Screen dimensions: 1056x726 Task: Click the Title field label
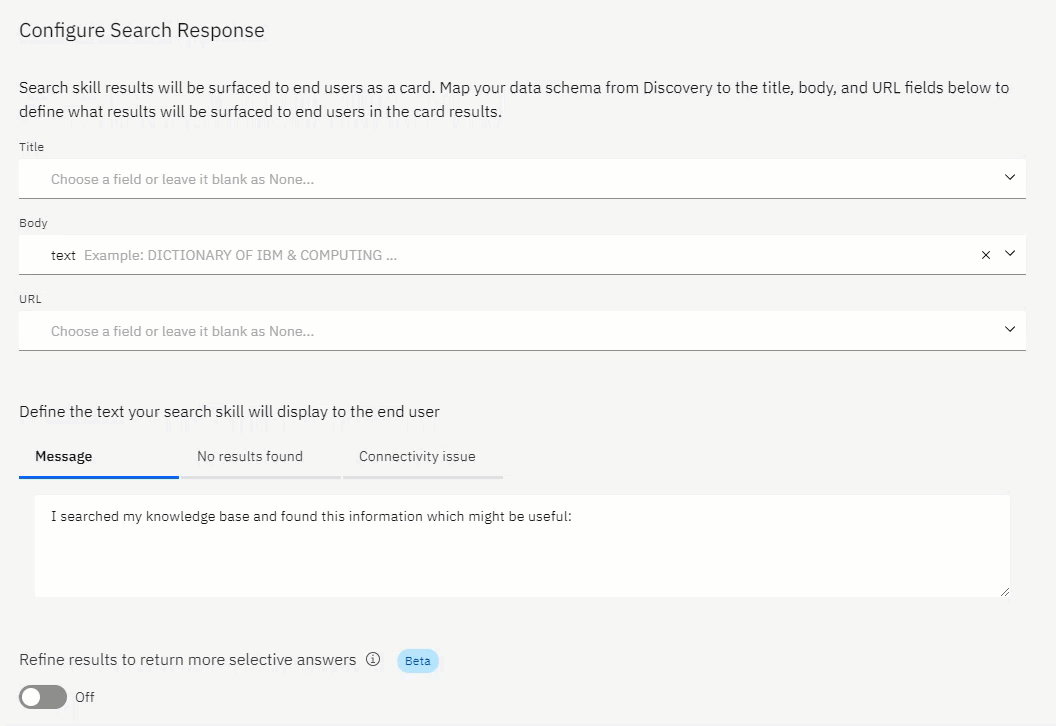click(32, 147)
